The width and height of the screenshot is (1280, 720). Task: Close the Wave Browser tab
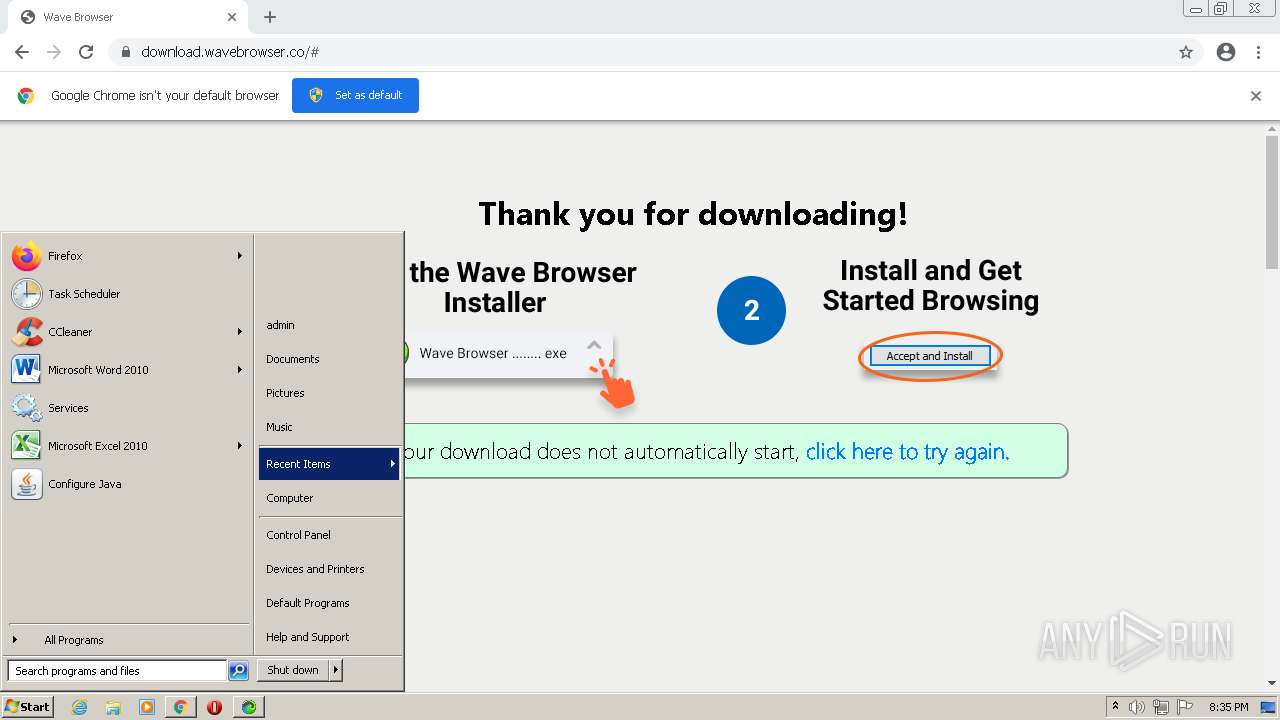[232, 17]
